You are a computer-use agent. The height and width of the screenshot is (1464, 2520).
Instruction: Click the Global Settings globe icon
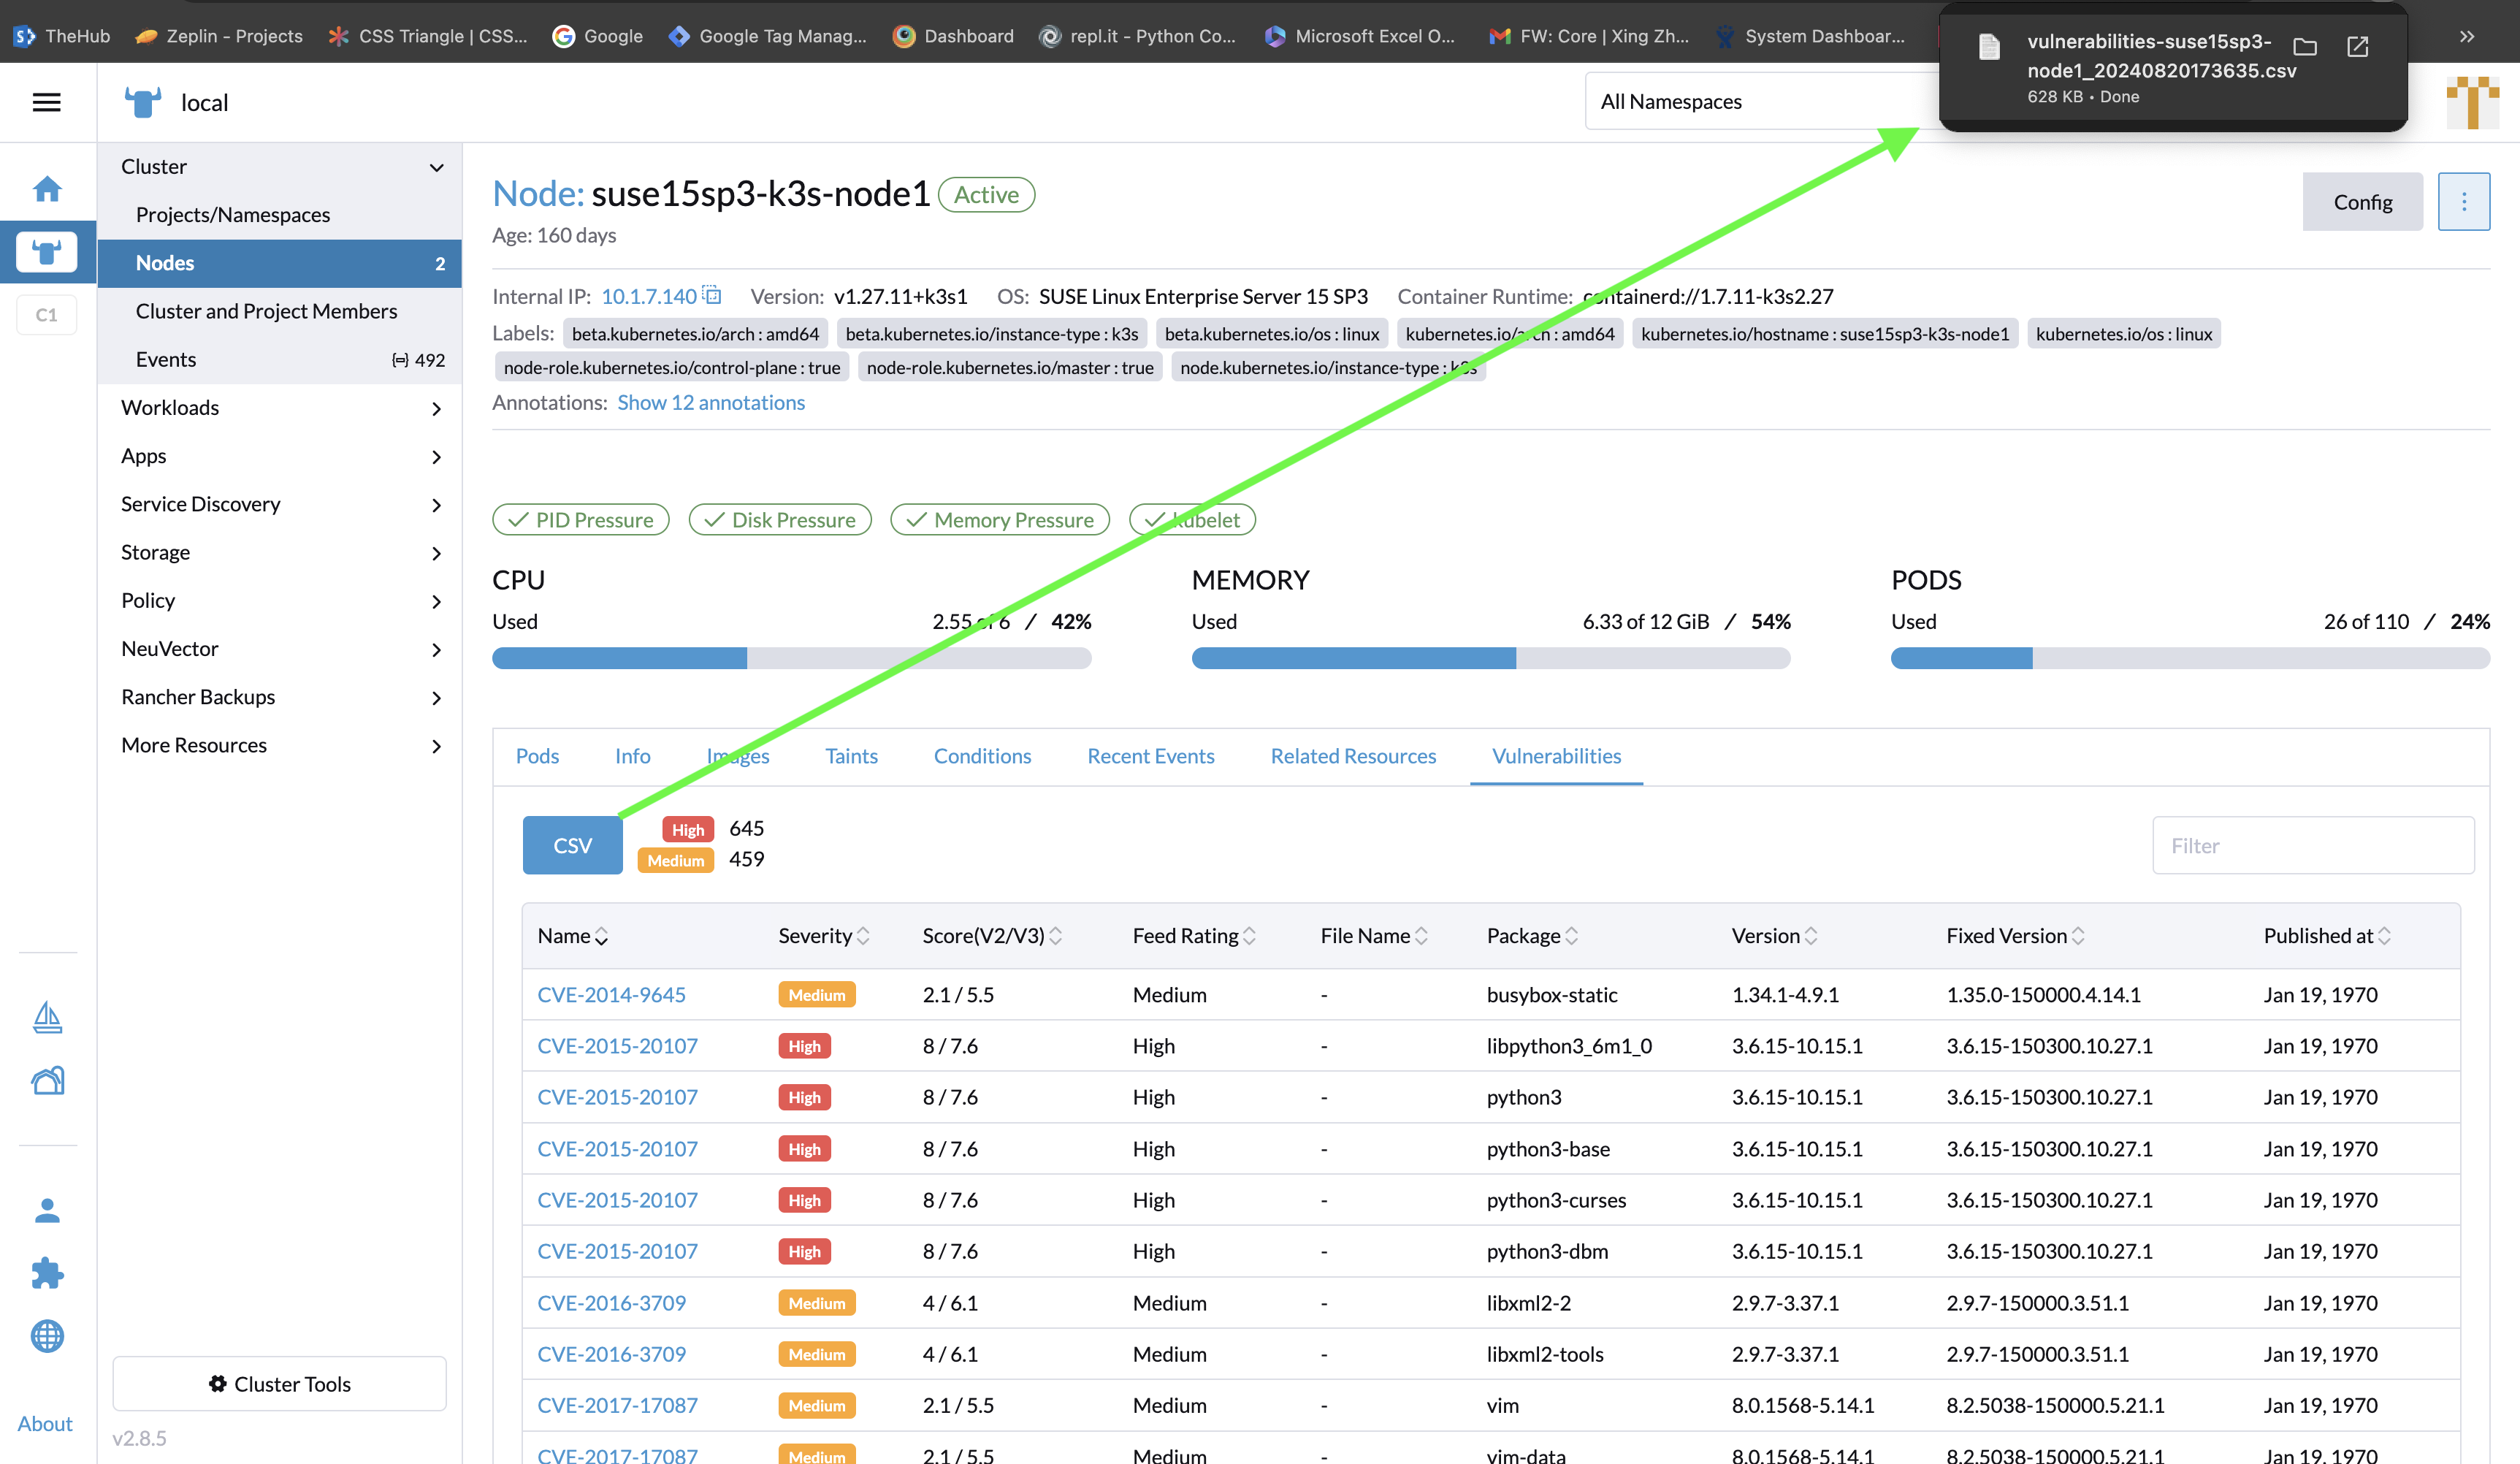[47, 1336]
